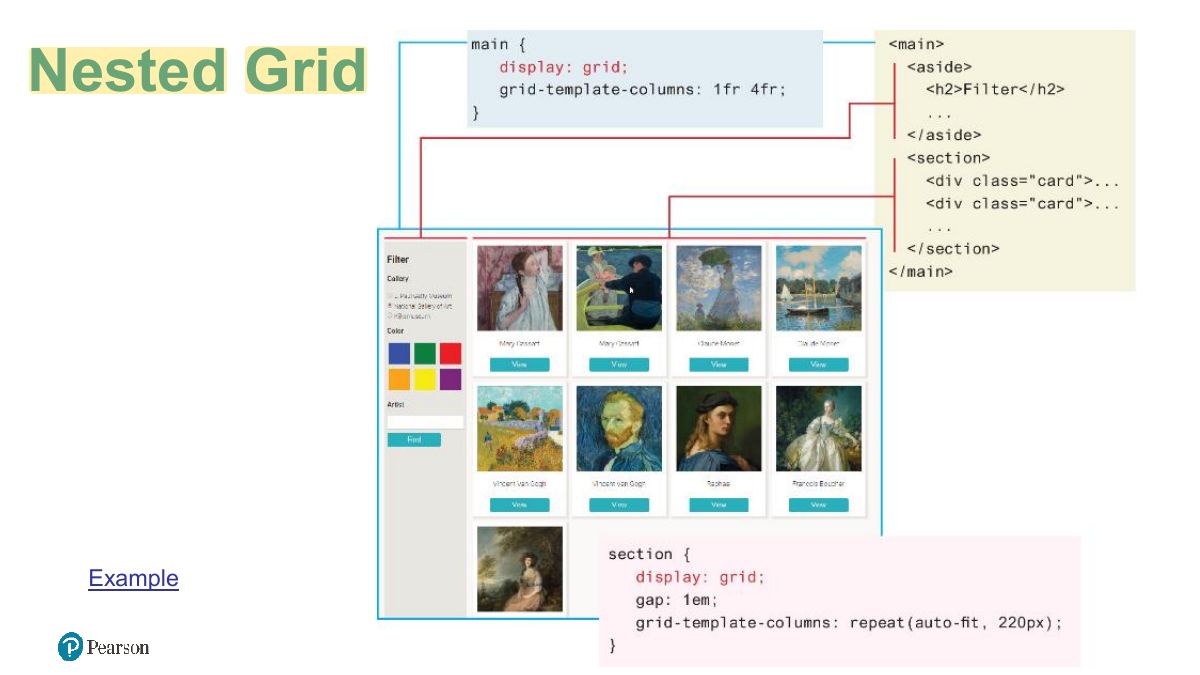Select the National Gallery of Art radio button
This screenshot has width=1200, height=675.
tap(390, 306)
